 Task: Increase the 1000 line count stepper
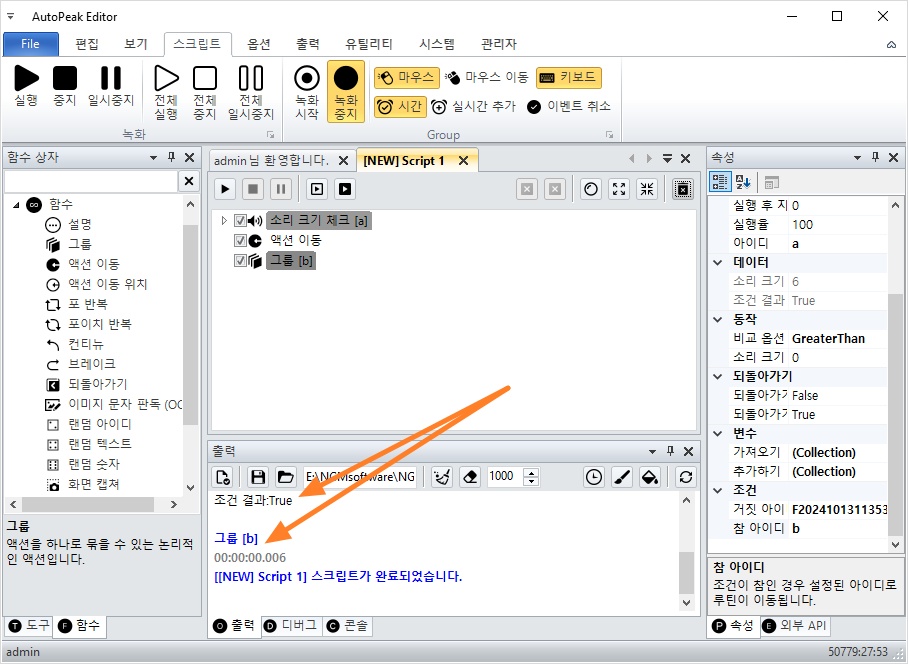point(531,472)
